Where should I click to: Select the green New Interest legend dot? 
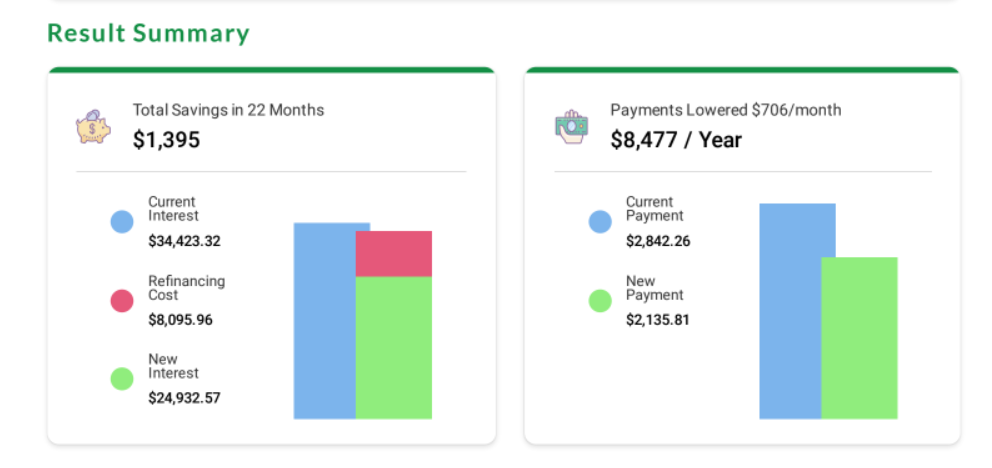(122, 379)
